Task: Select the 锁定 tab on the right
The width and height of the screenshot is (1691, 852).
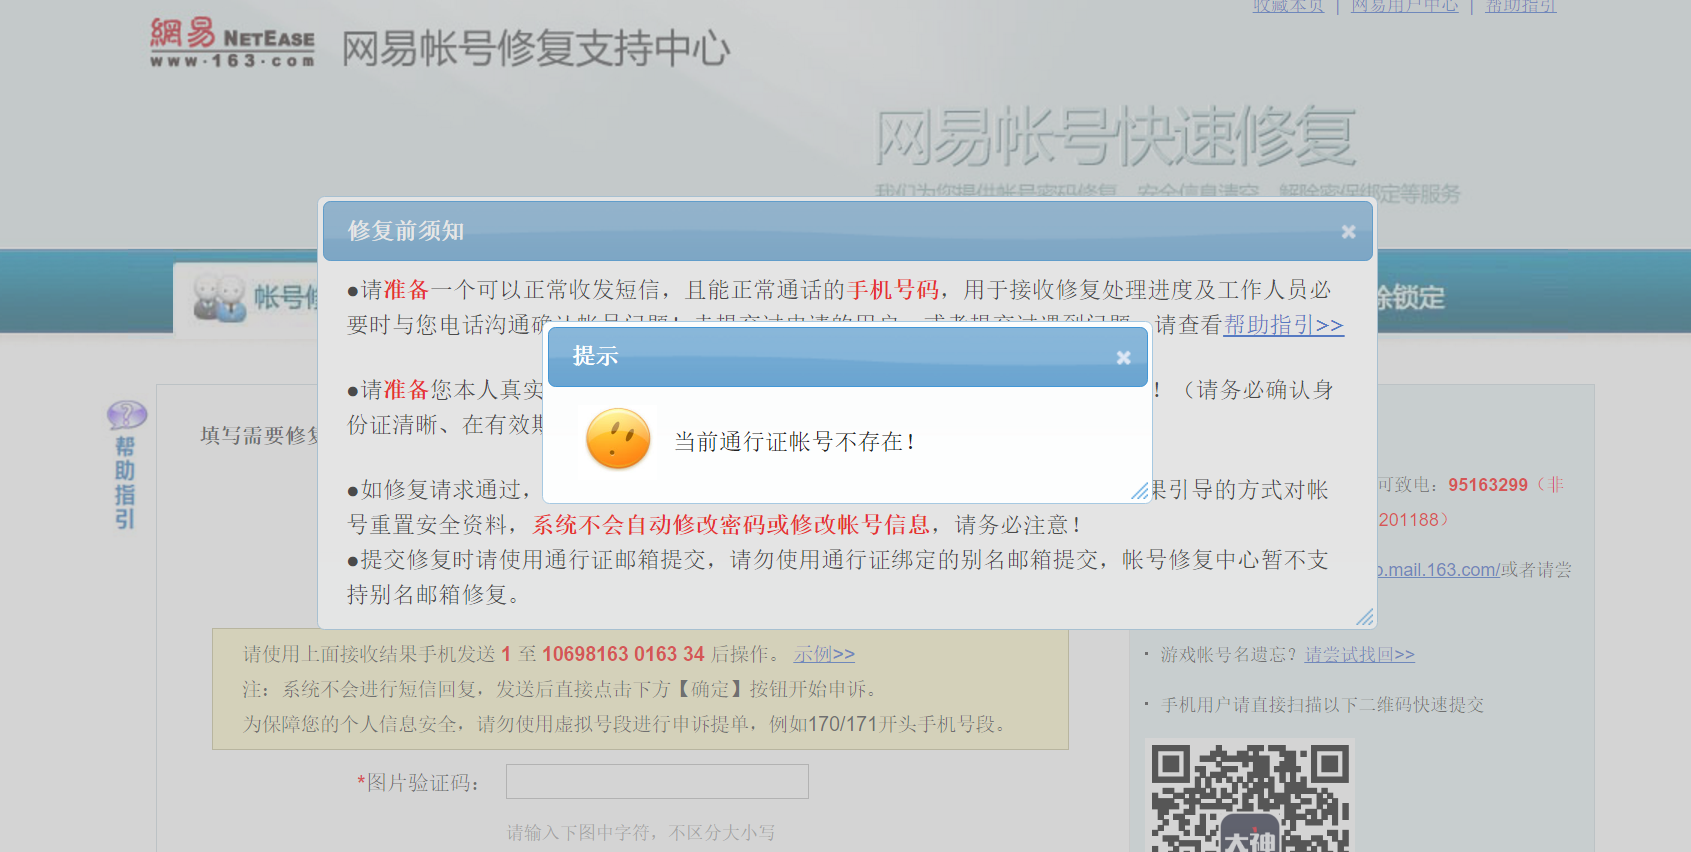Action: point(1410,297)
